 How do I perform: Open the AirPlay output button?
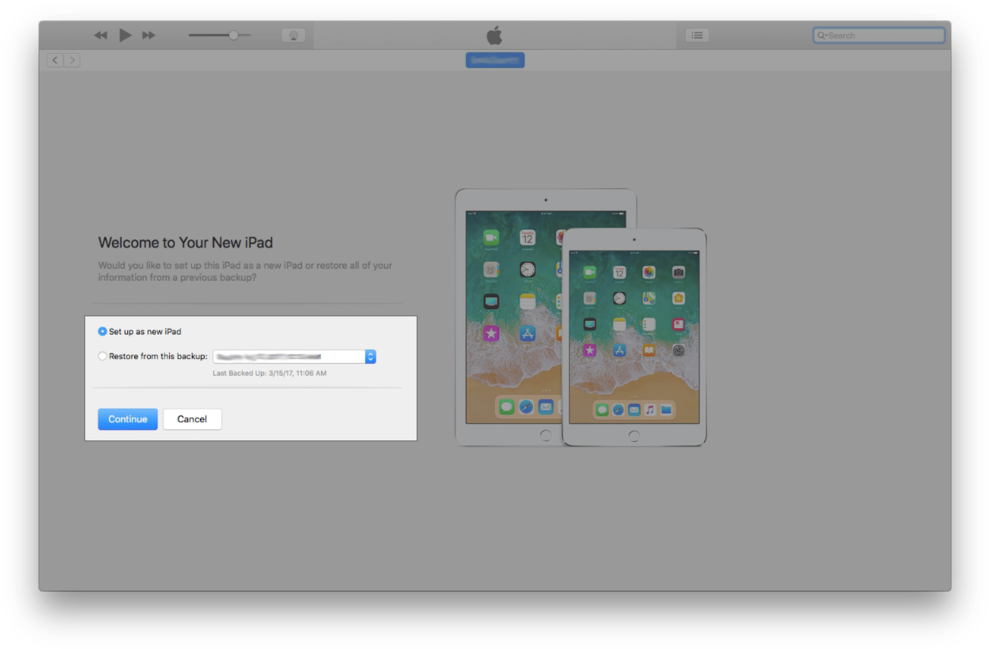click(x=293, y=35)
